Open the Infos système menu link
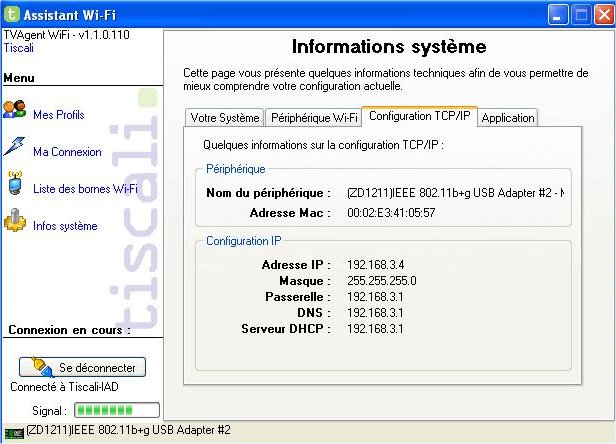Viewport: 616px width, 444px height. [x=65, y=226]
